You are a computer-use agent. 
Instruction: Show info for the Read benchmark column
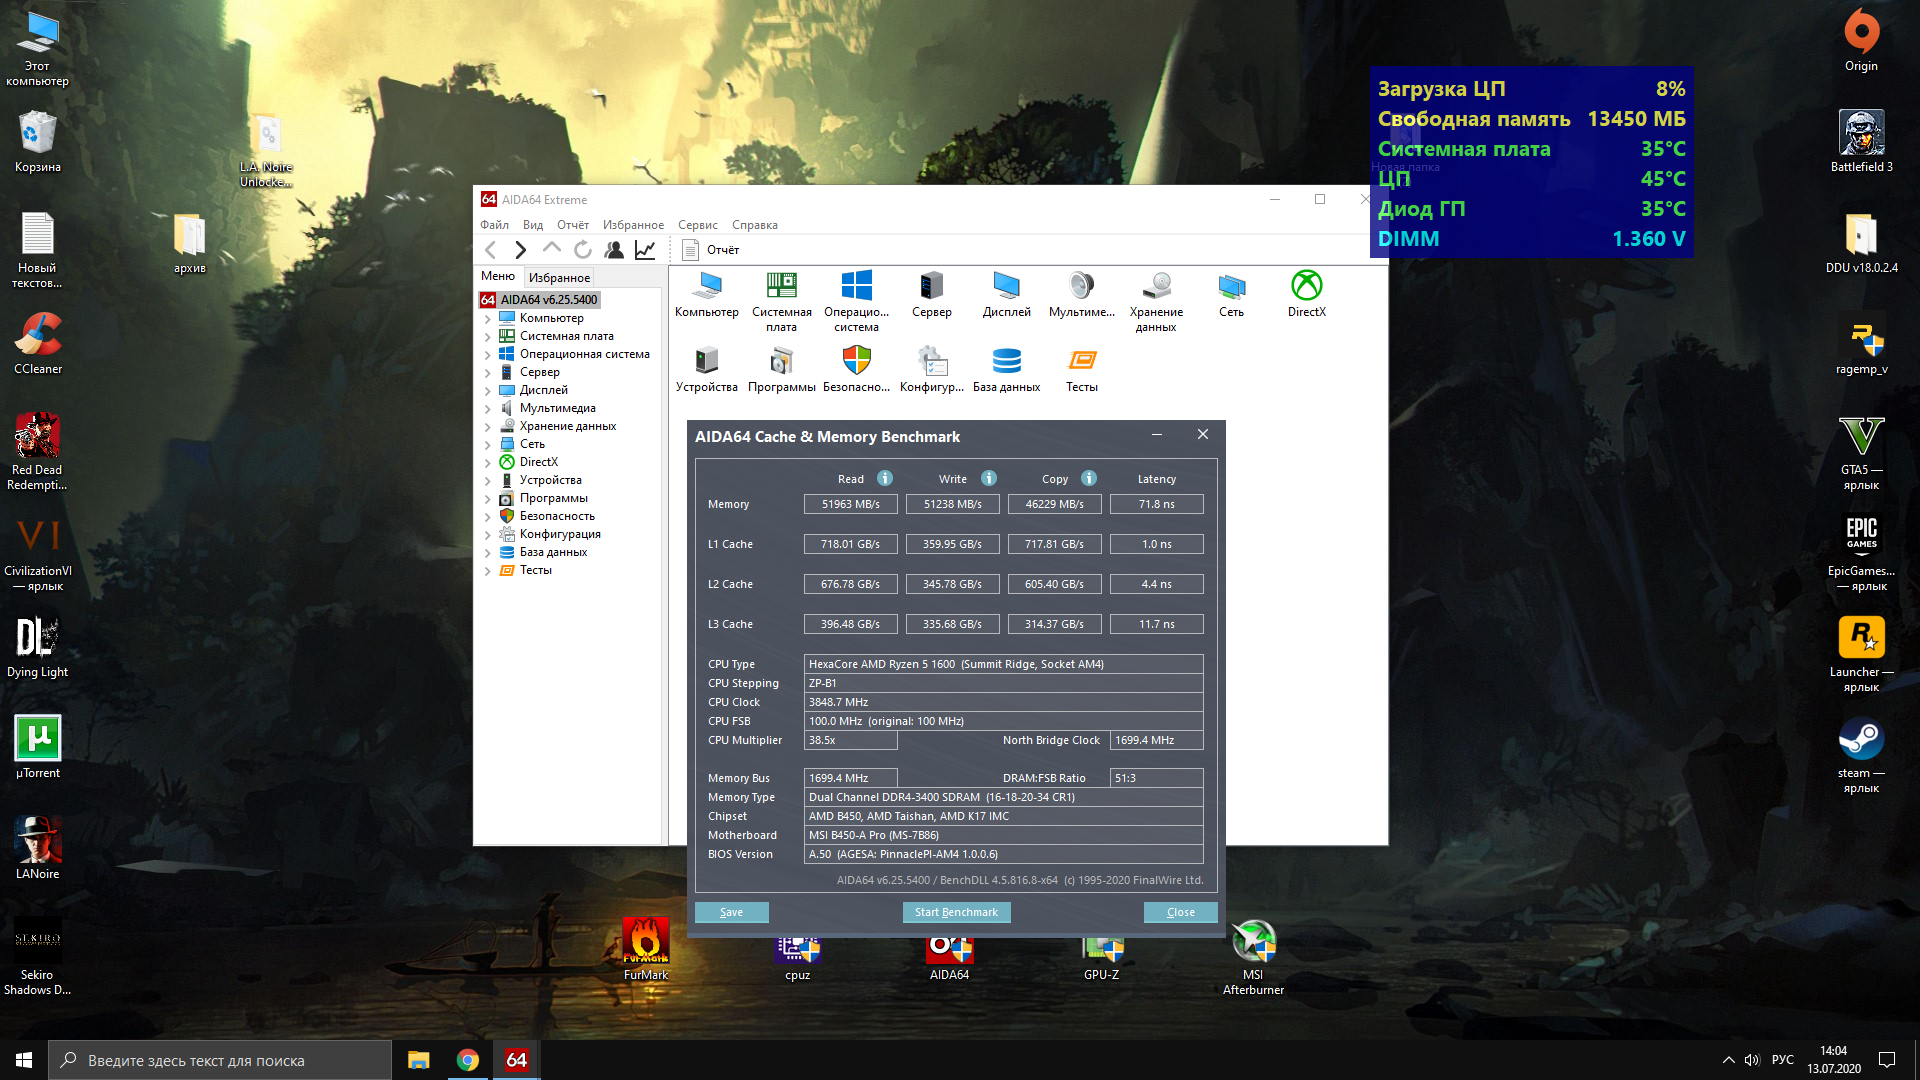[x=885, y=478]
